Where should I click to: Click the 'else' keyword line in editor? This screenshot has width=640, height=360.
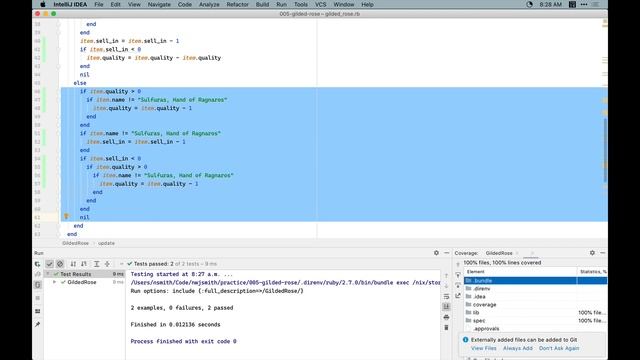click(80, 83)
